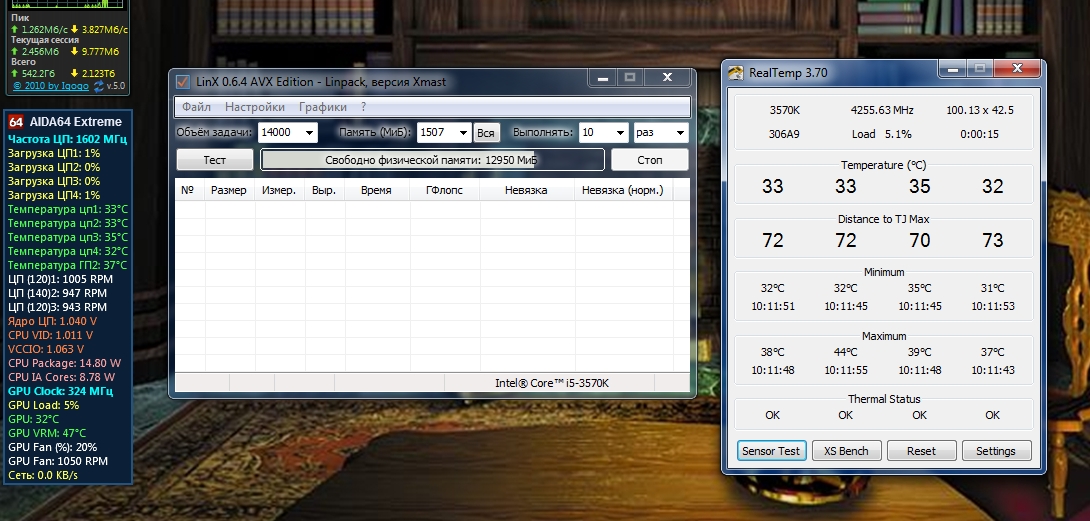Click the ГФлопс column header
This screenshot has height=521, width=1090.
pos(444,190)
